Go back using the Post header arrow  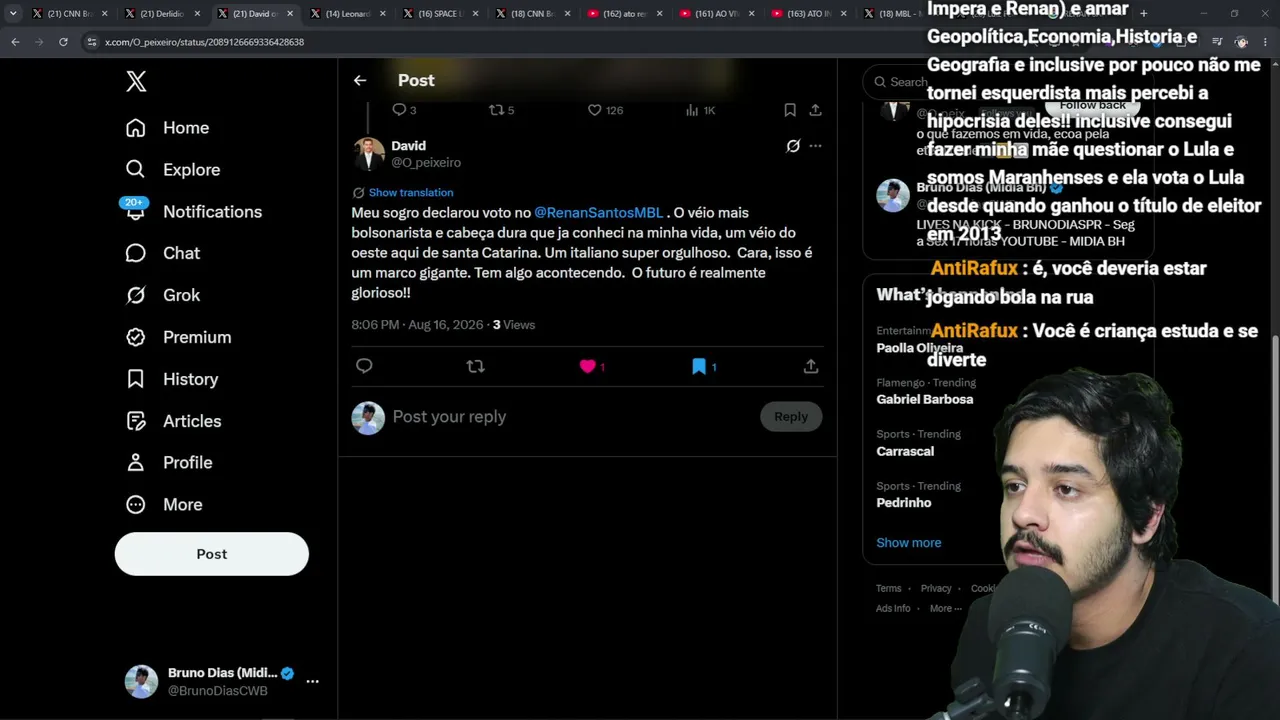coord(360,80)
